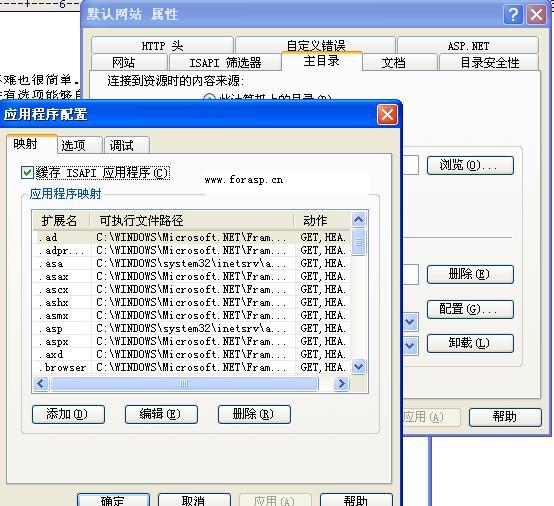Open the 网站 tab
Viewport: 554px width, 506px height.
129,62
